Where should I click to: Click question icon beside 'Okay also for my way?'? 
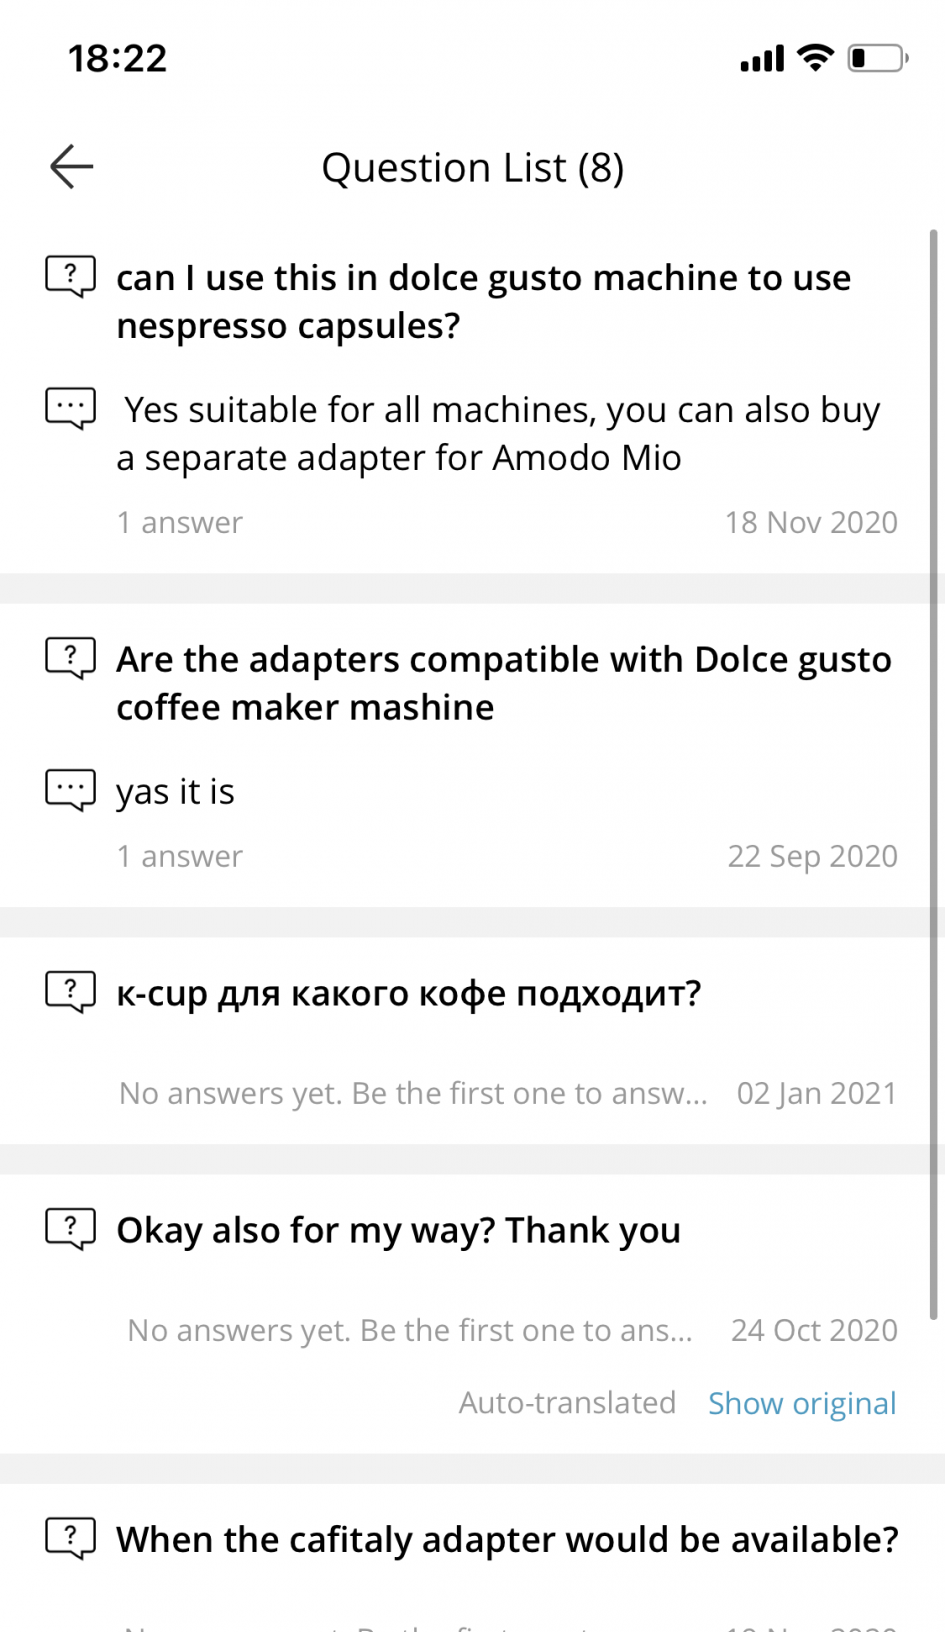click(70, 1229)
